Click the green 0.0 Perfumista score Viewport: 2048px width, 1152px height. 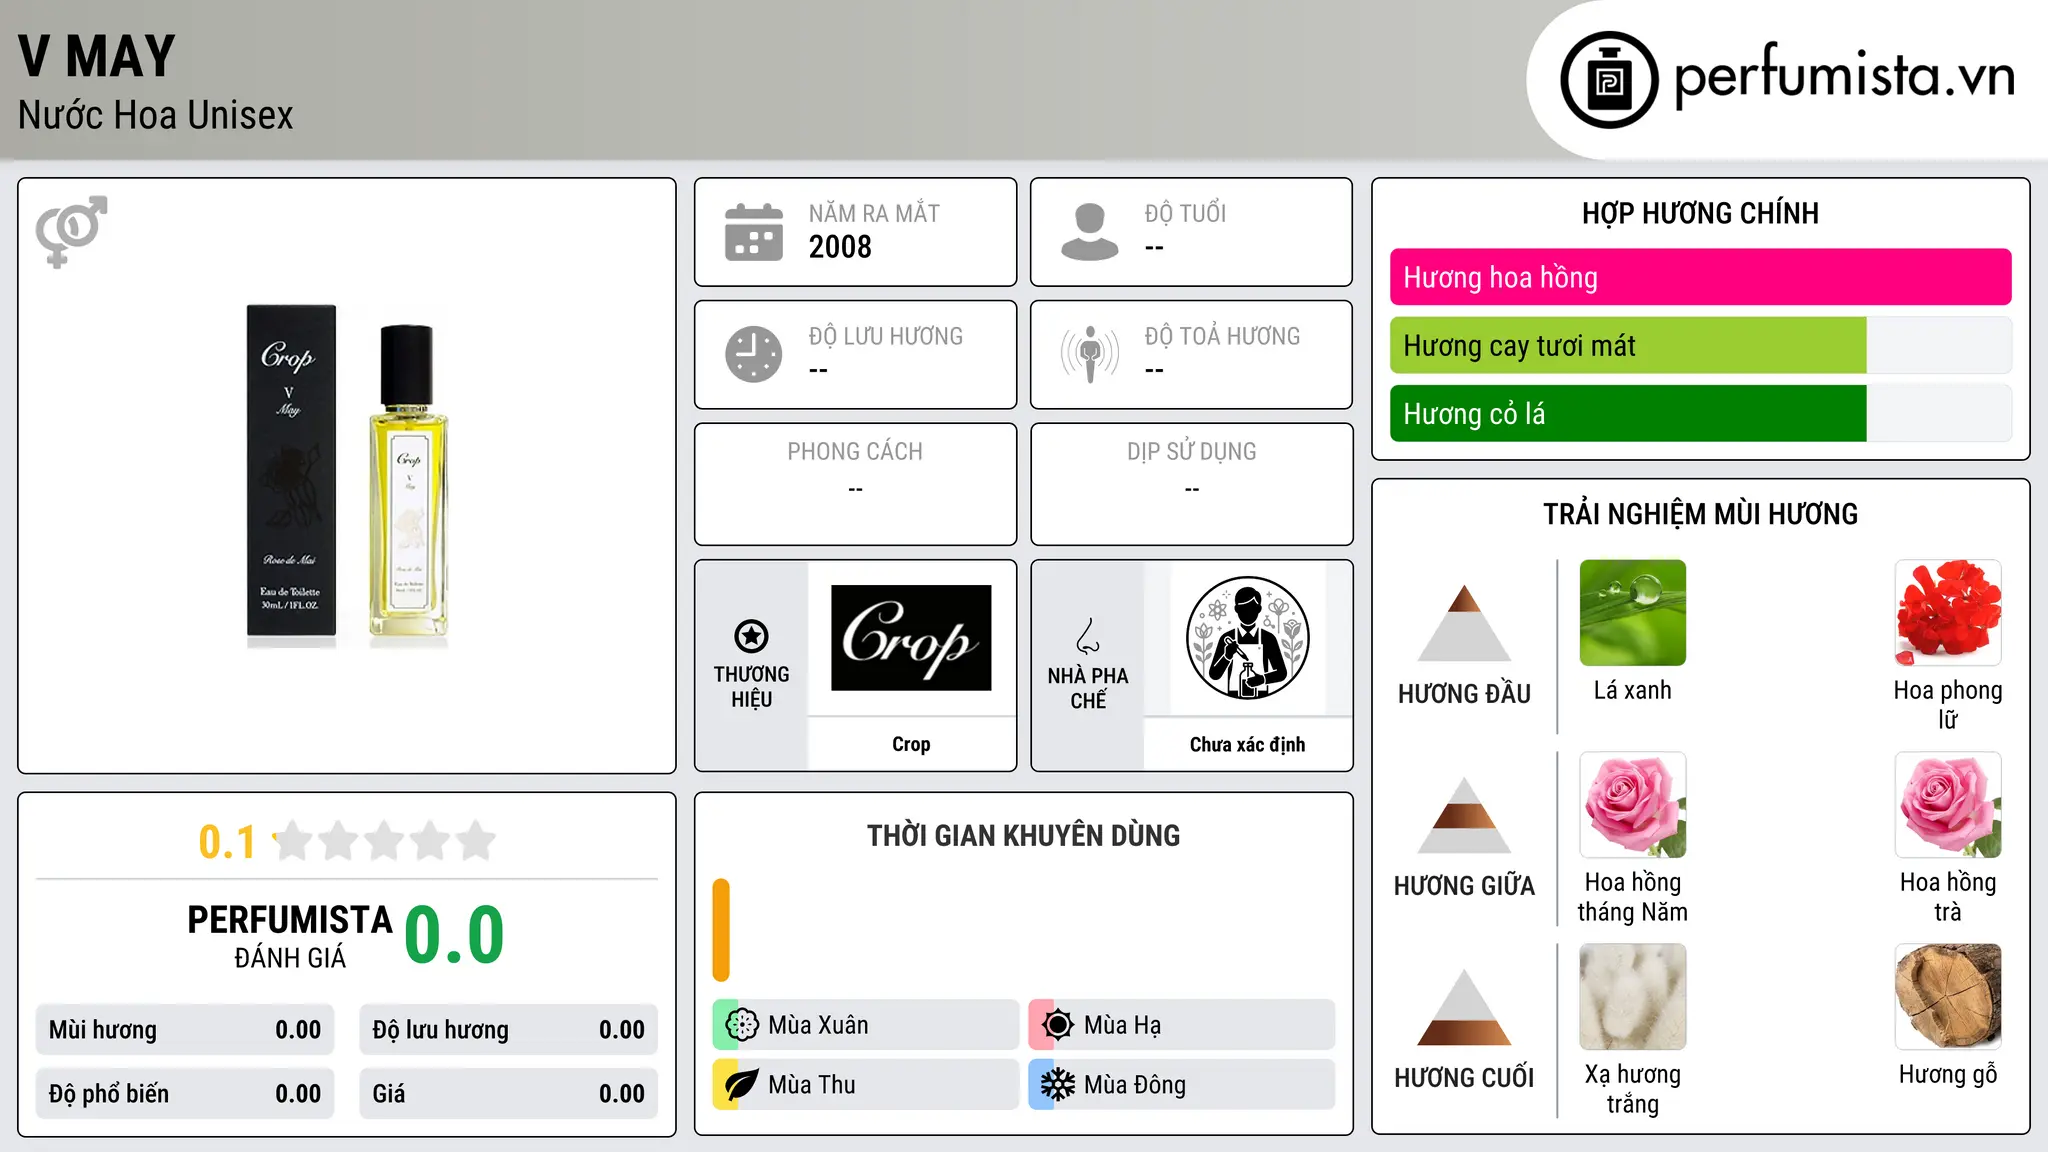point(454,935)
